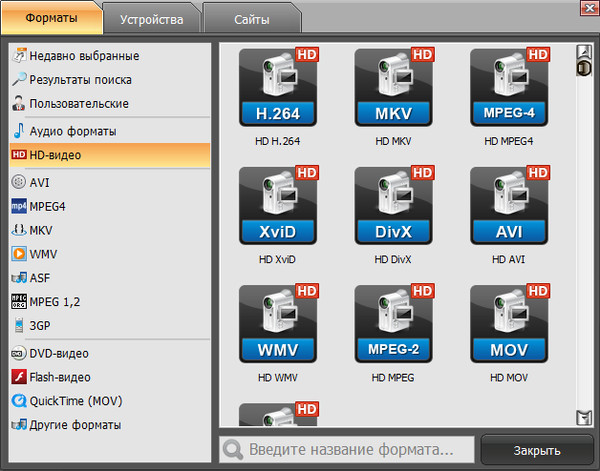
Task: Select the HD H.264 format icon
Action: click(x=277, y=88)
